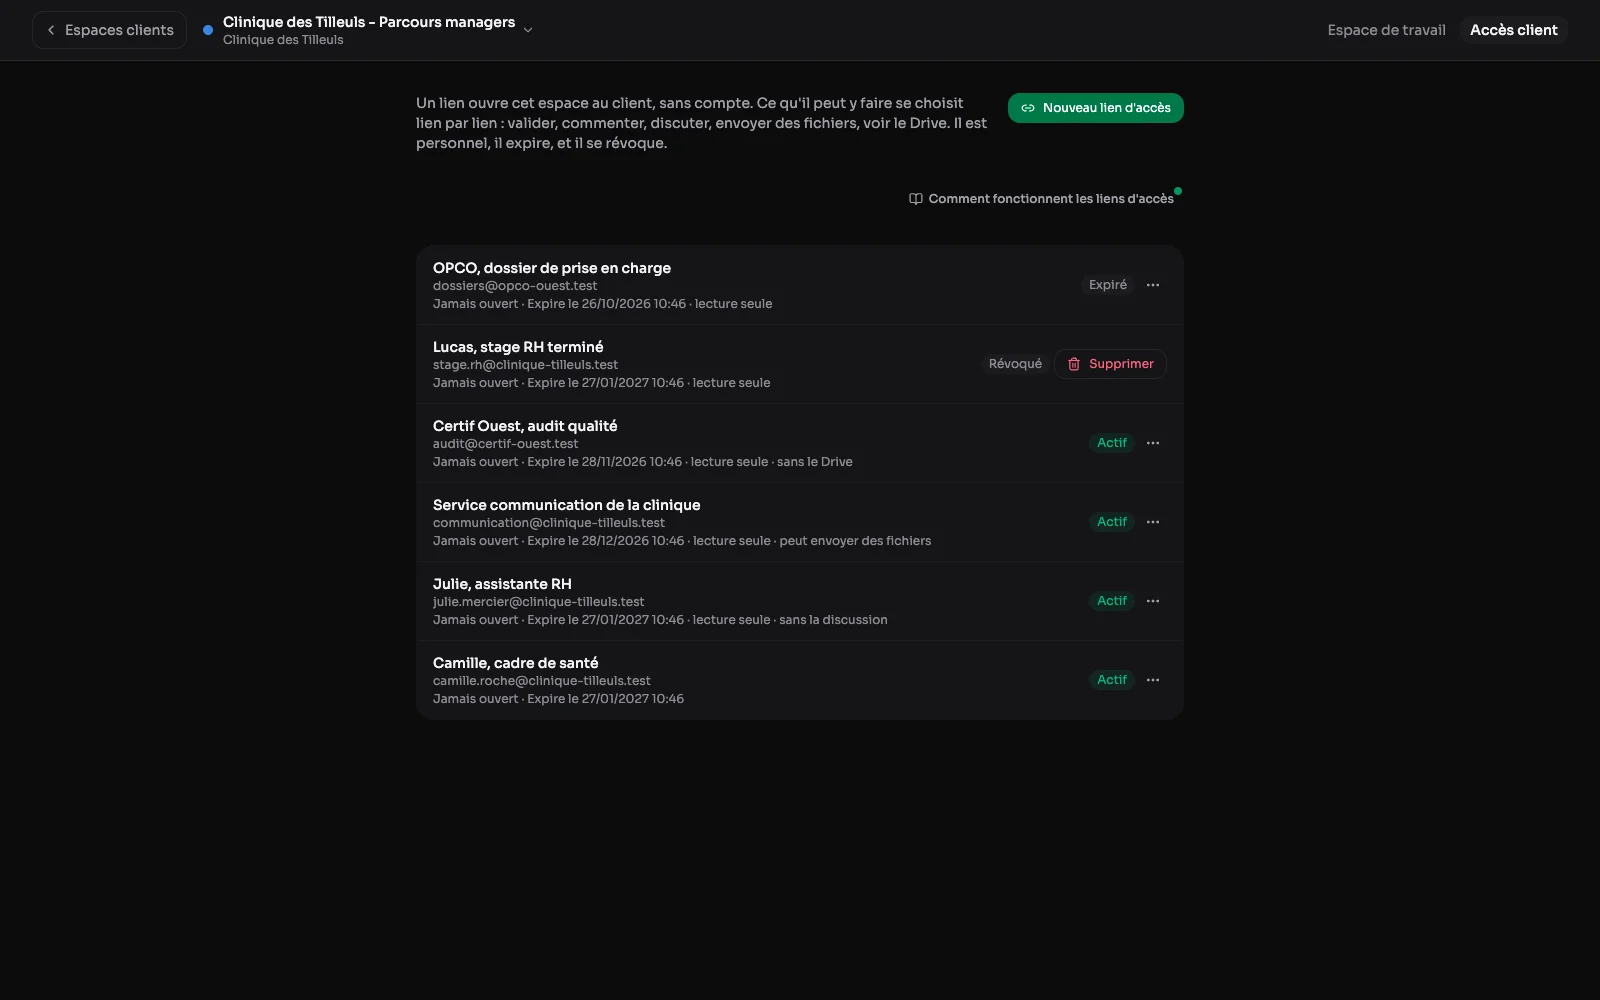The width and height of the screenshot is (1600, 1000).
Task: Expand the Clinique des Tilleuls space dropdown
Action: (528, 30)
